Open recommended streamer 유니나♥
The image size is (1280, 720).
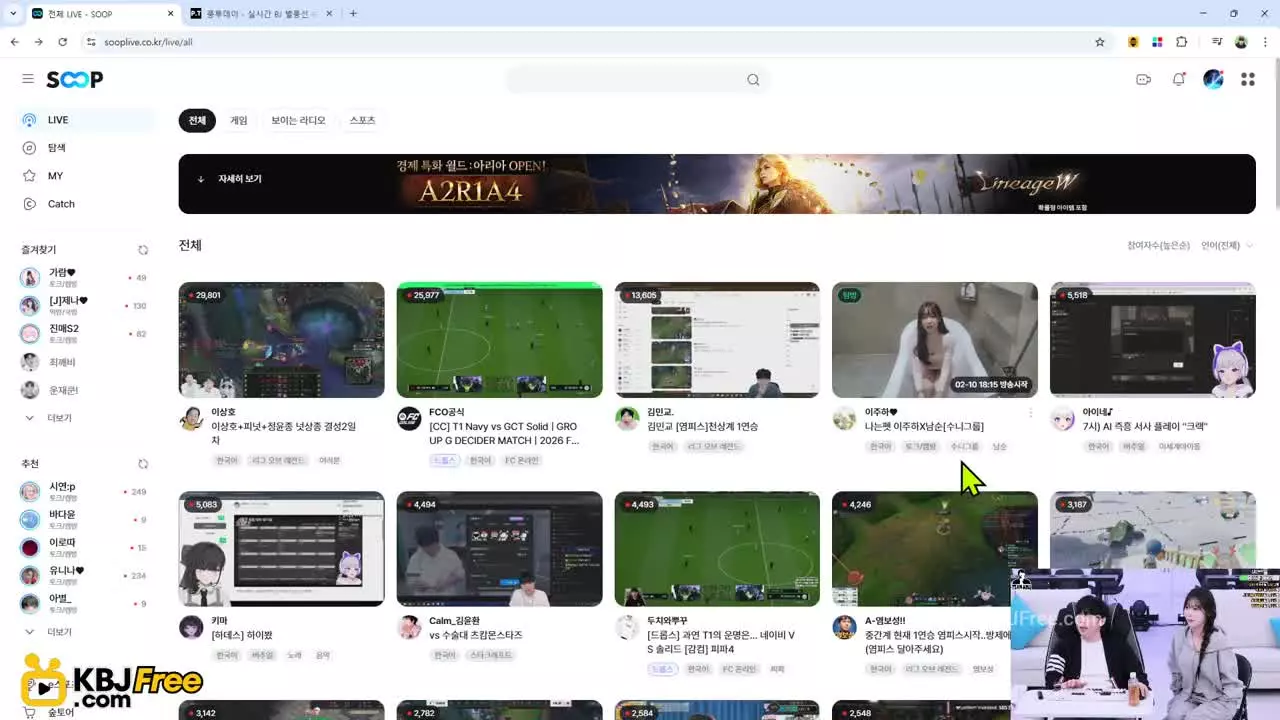(86, 576)
